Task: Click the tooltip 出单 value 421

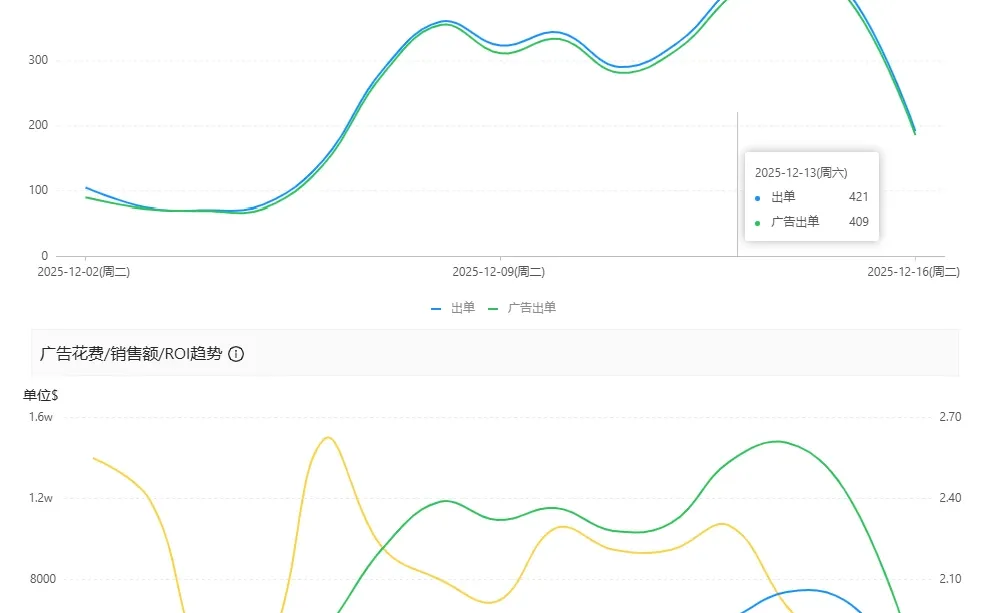Action: coord(858,197)
